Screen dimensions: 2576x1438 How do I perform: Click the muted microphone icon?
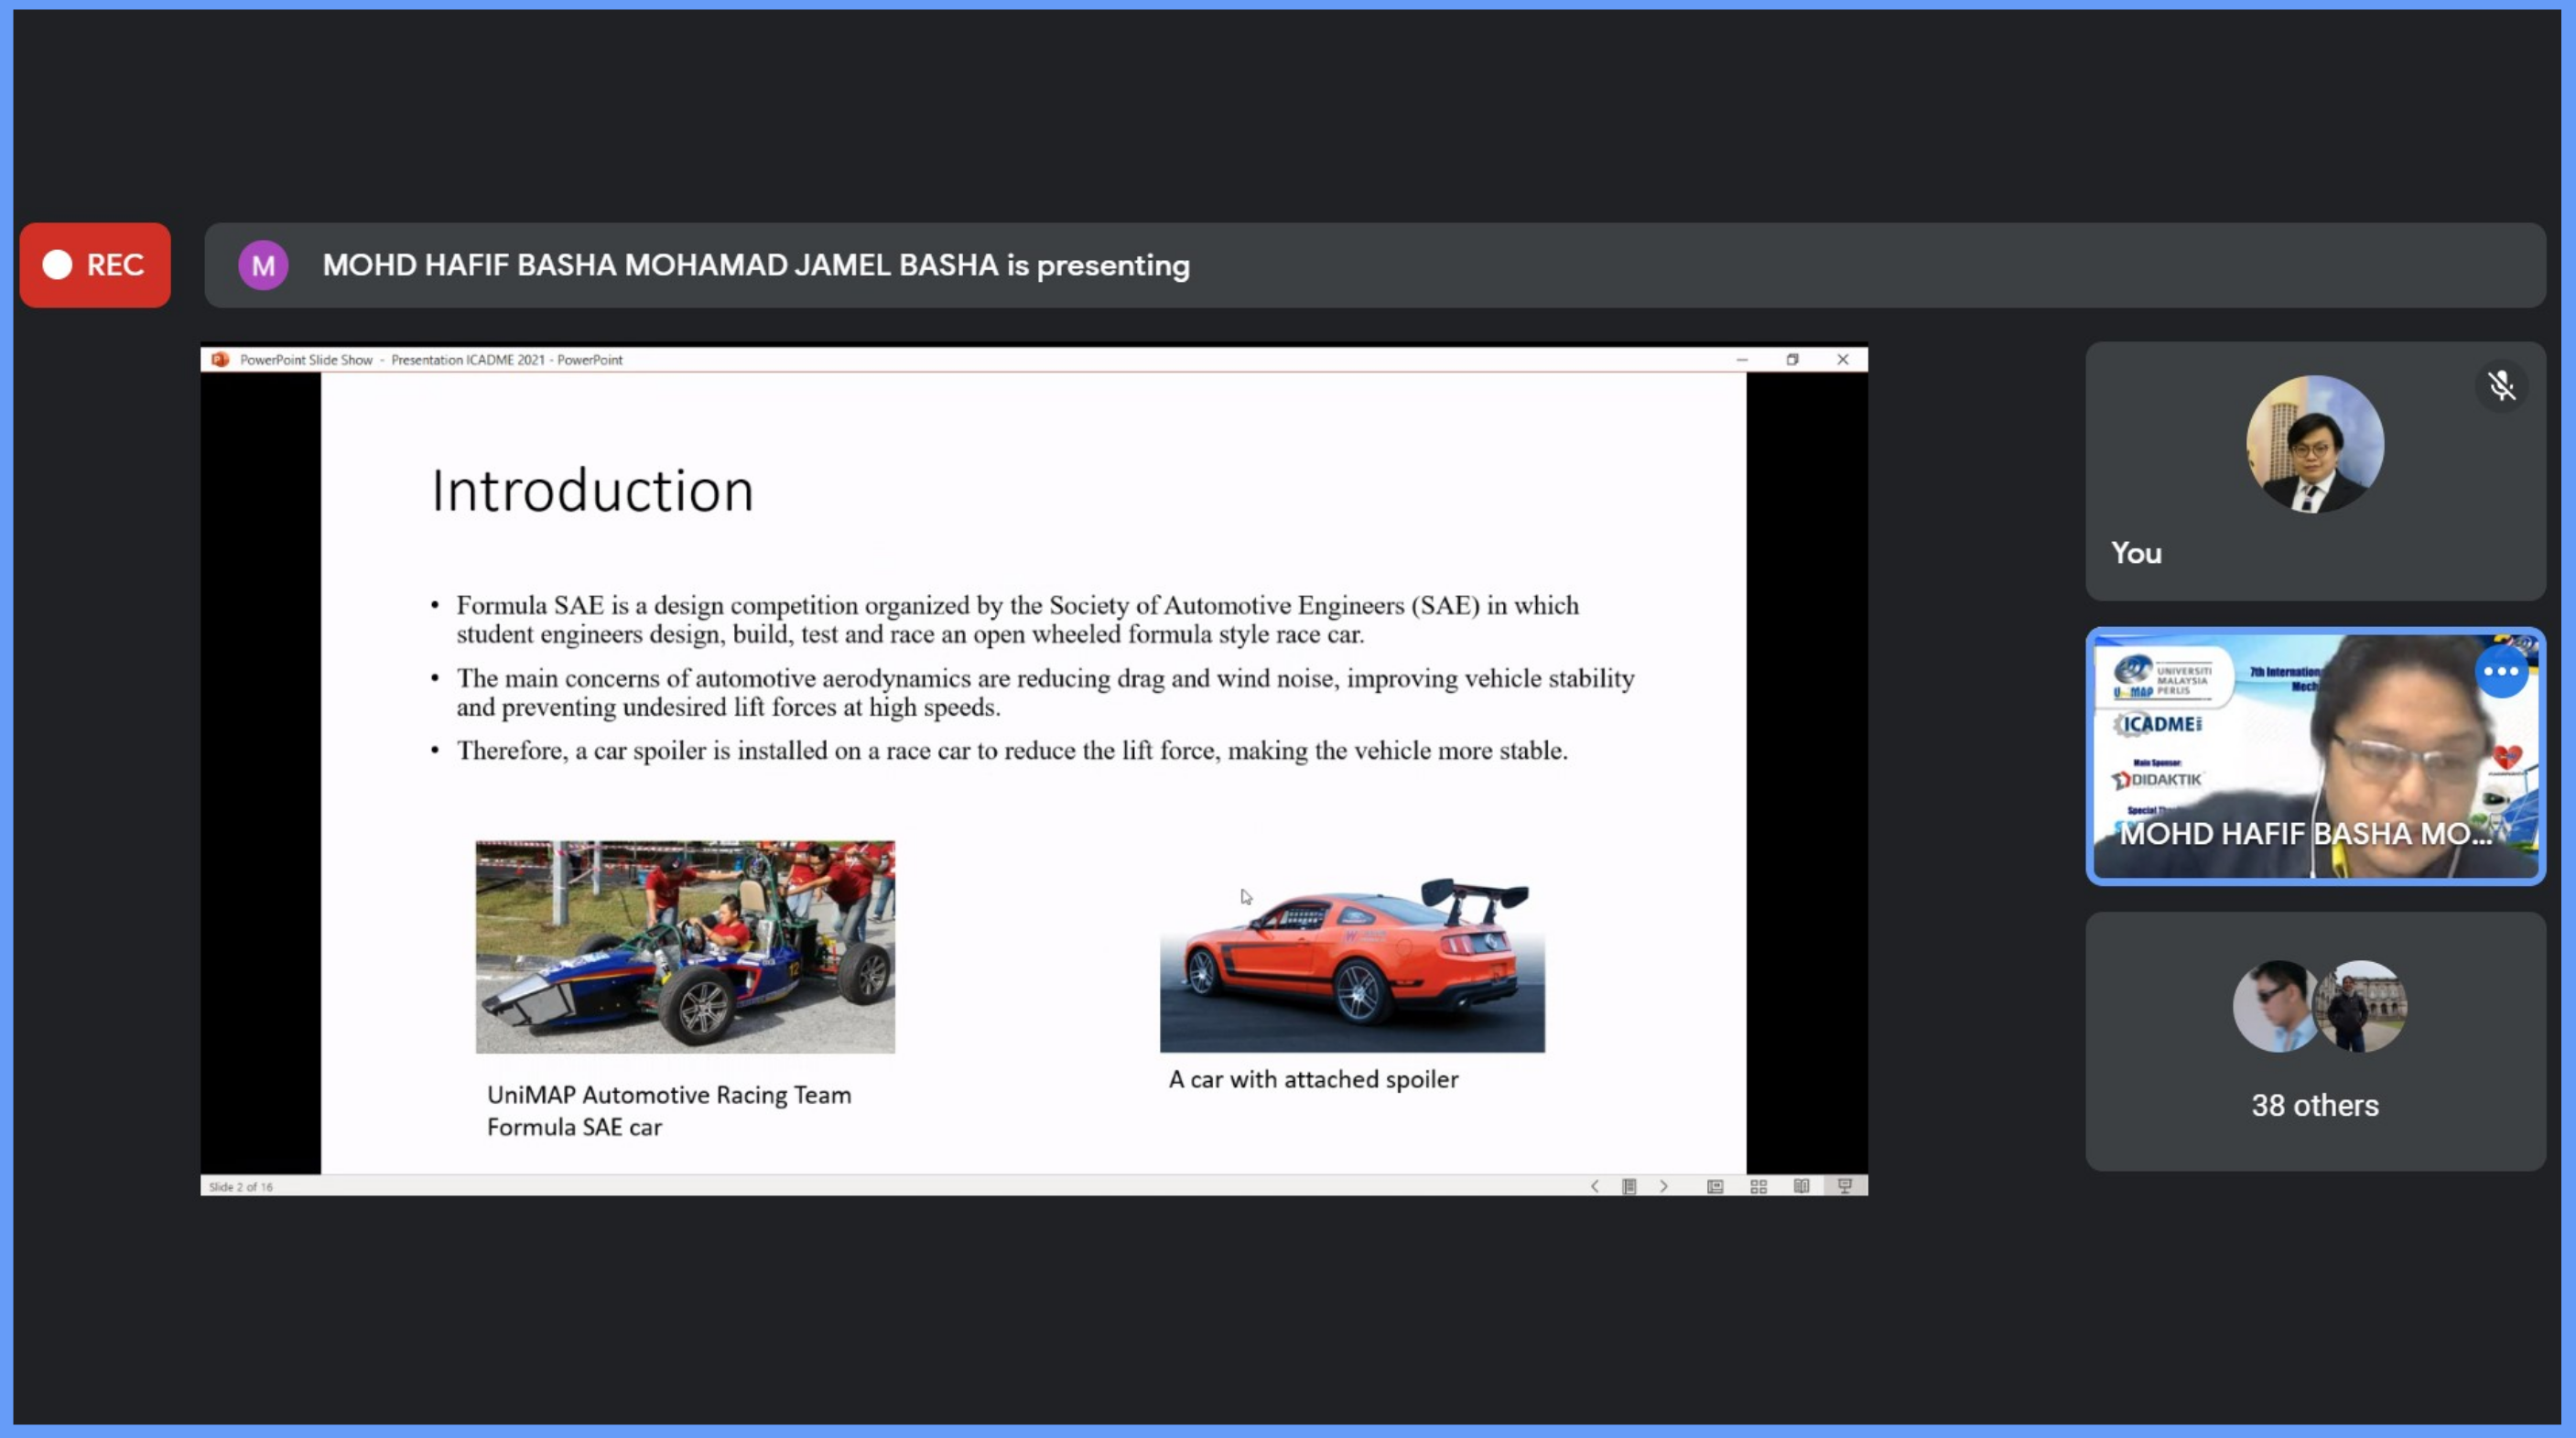click(x=2501, y=386)
